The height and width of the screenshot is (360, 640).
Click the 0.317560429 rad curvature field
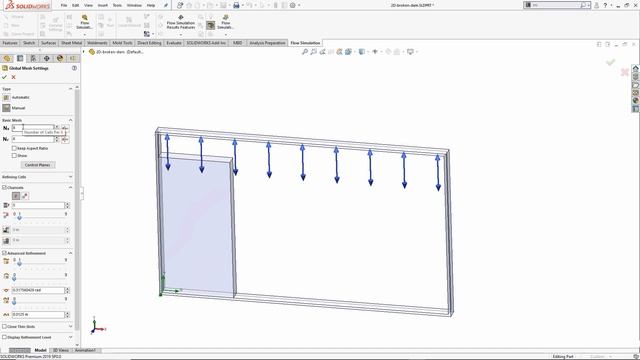tap(38, 290)
